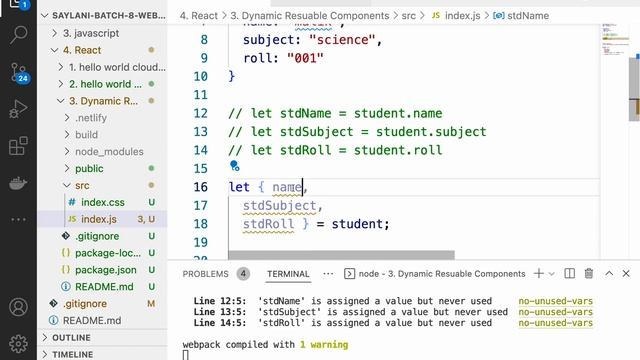Image resolution: width=640 pixels, height=360 pixels.
Task: Open the Extensions view
Action: click(18, 146)
